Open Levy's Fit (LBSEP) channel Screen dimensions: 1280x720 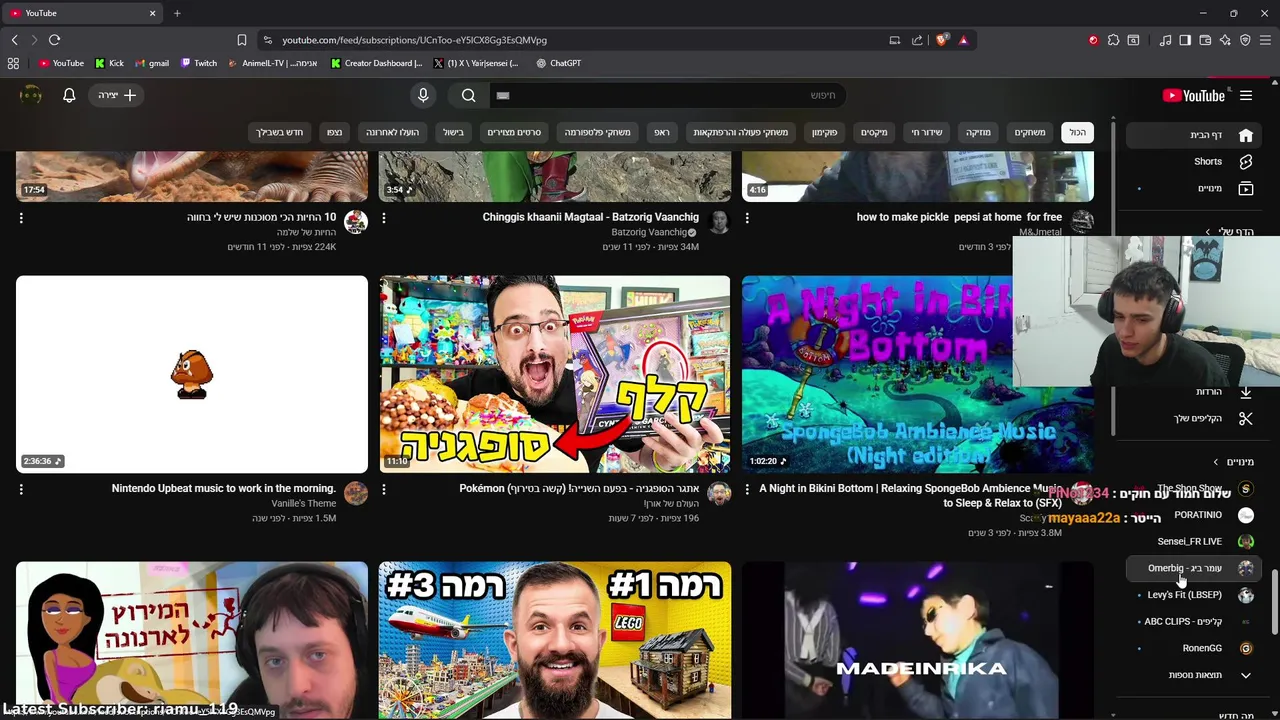[x=1195, y=595]
